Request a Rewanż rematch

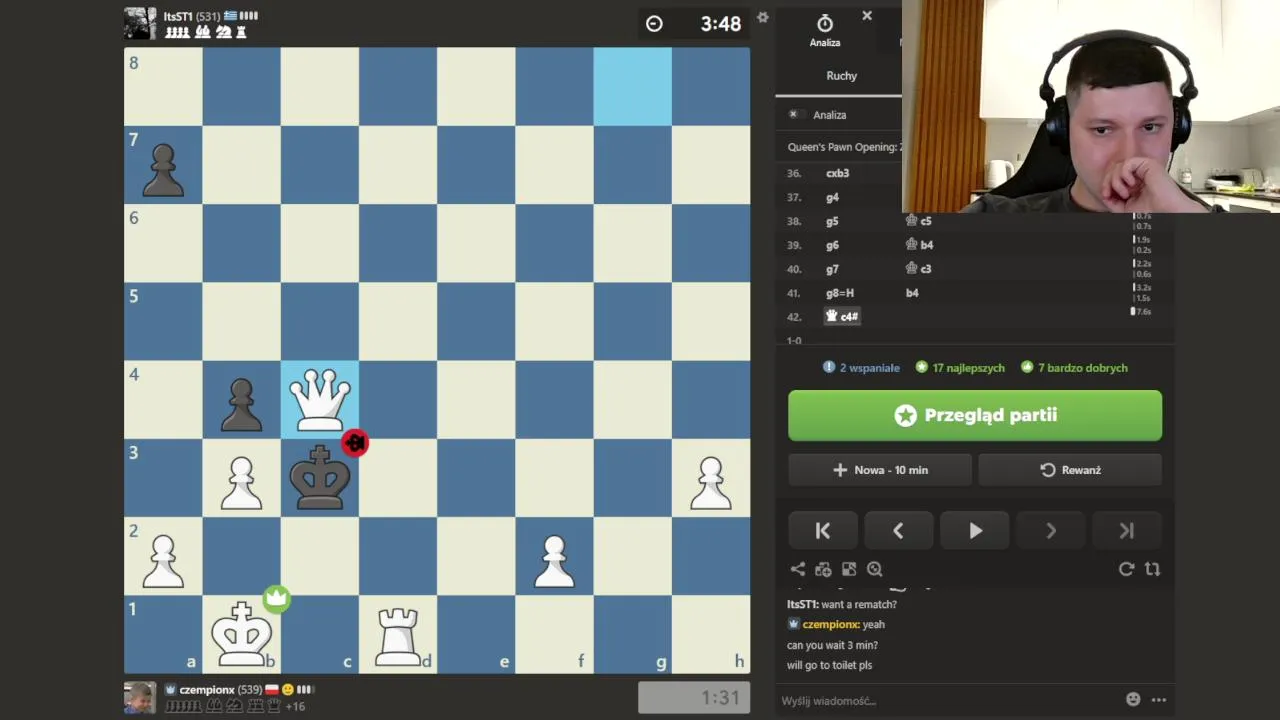pos(1070,470)
